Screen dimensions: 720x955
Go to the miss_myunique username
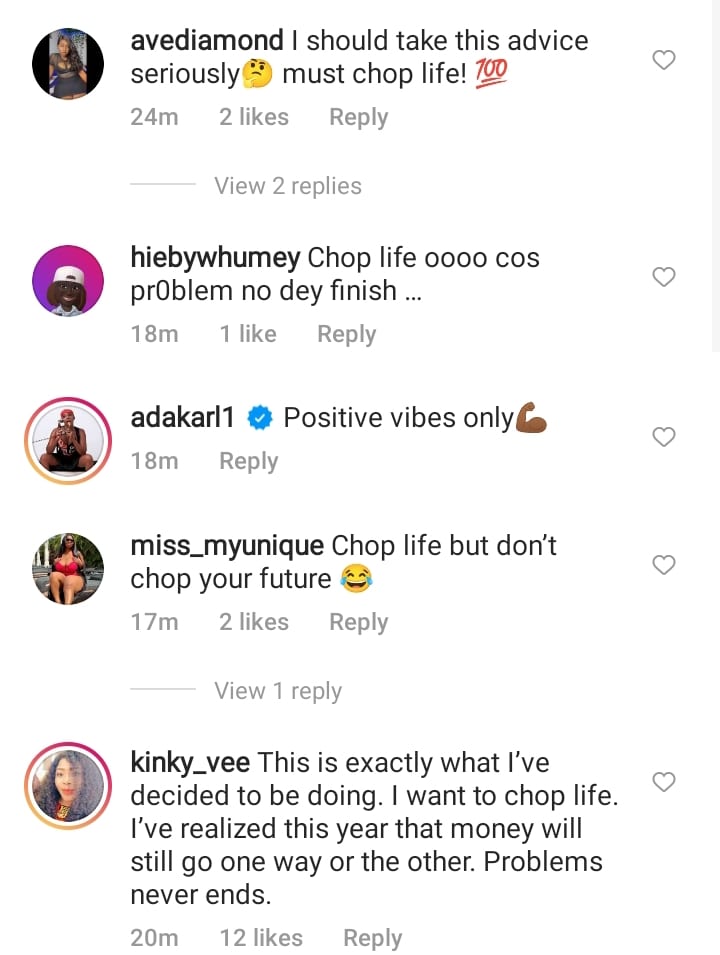(227, 546)
